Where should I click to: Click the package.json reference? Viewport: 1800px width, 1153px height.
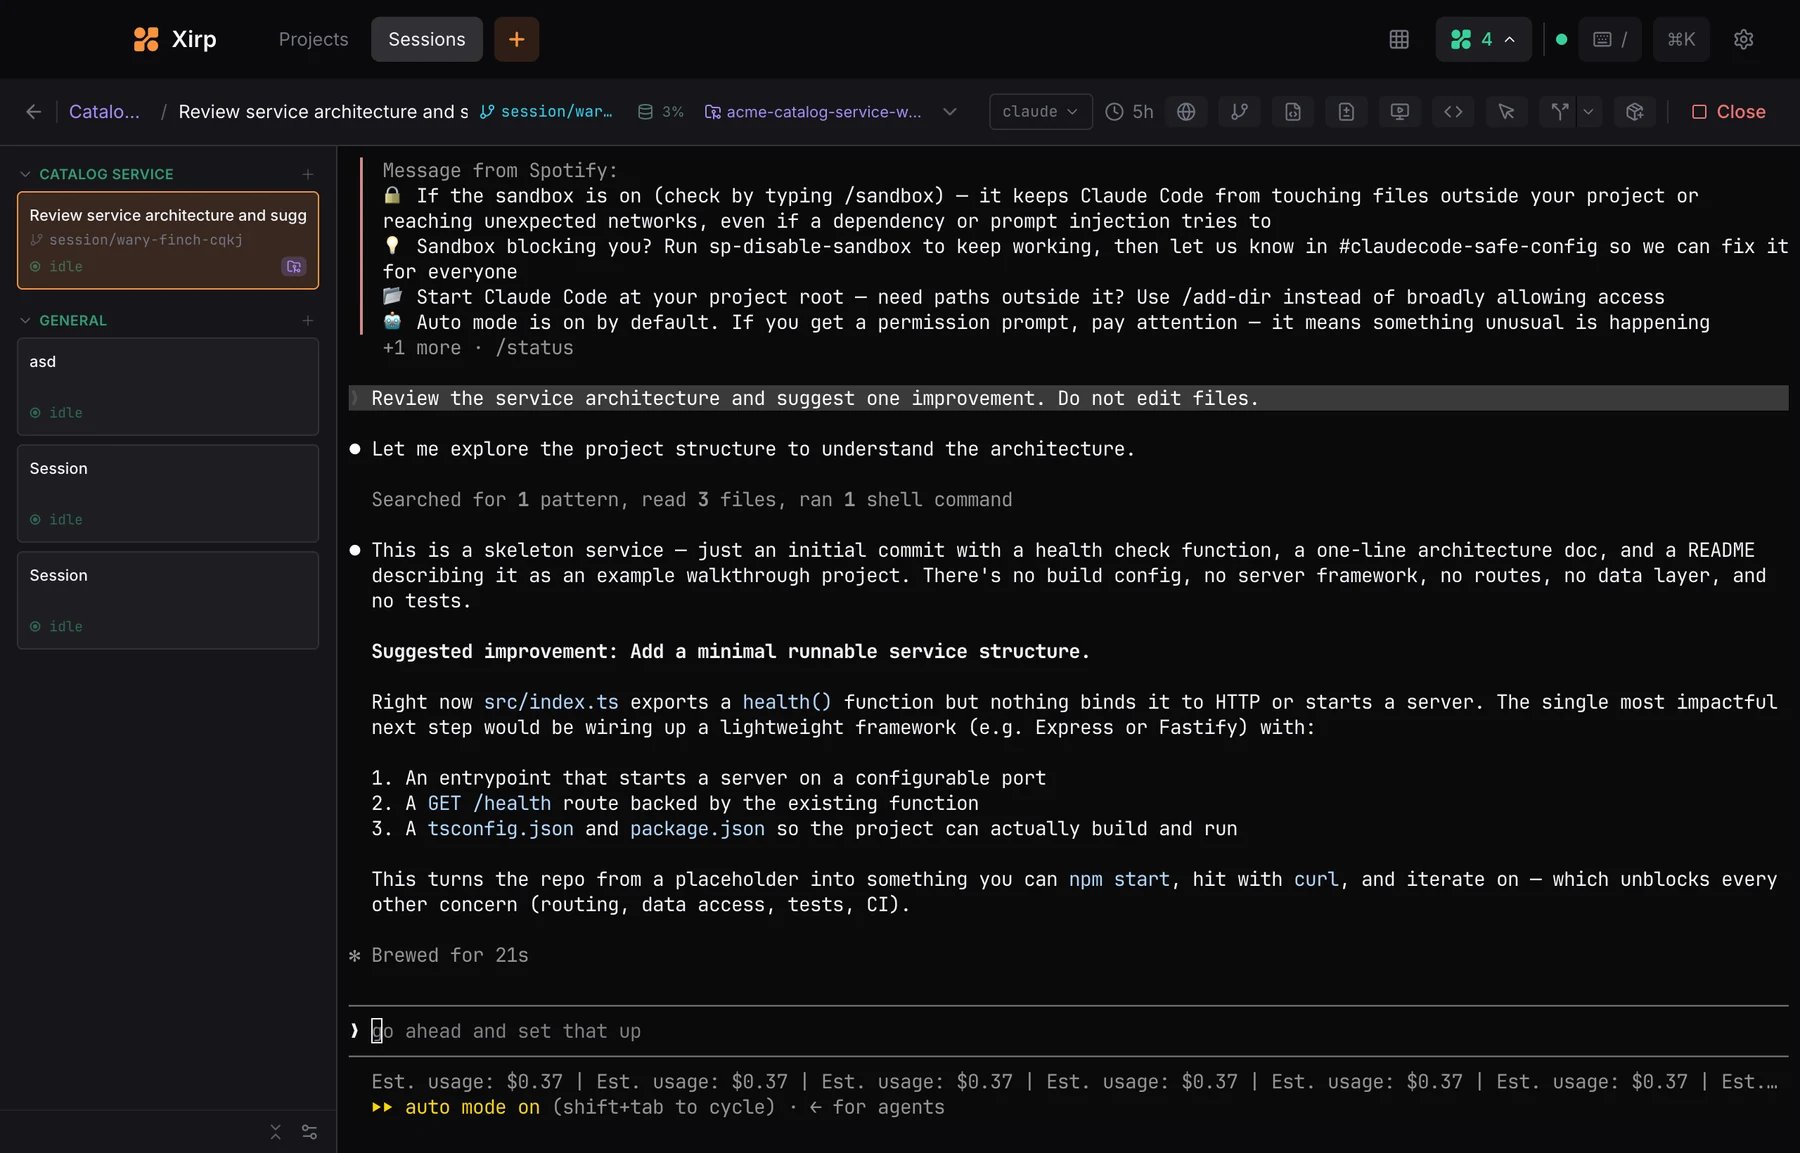pos(697,829)
